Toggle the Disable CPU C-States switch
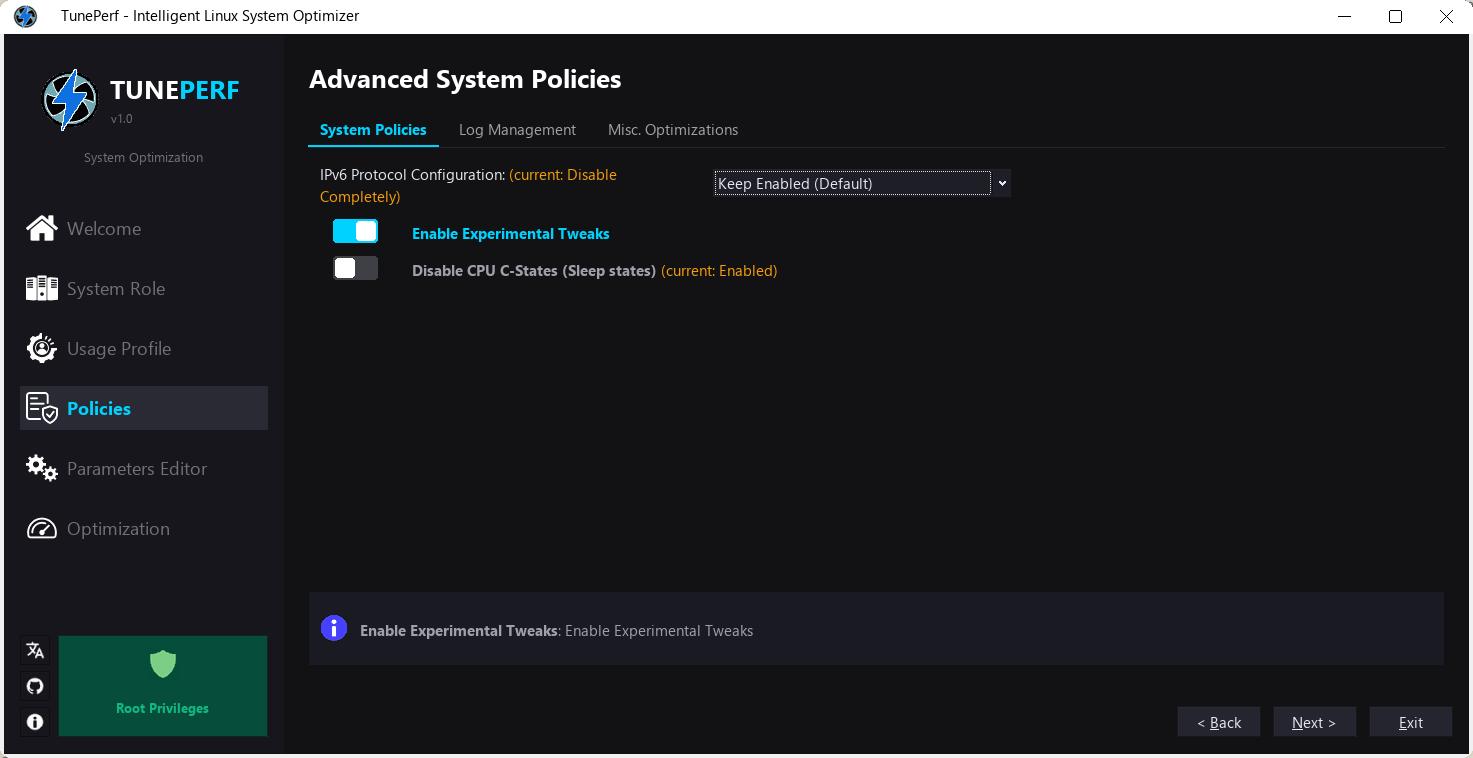Image resolution: width=1473 pixels, height=758 pixels. pyautogui.click(x=355, y=268)
